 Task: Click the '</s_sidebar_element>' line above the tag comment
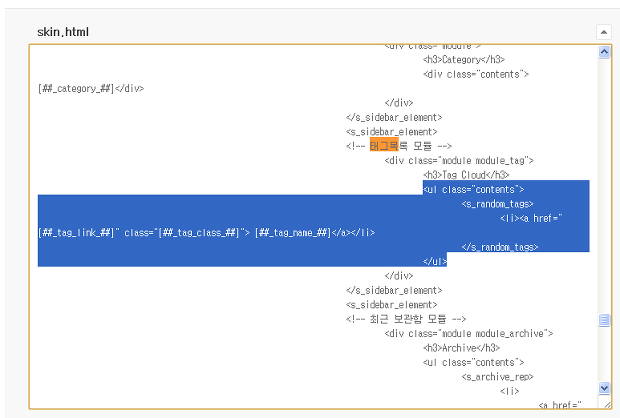[x=394, y=117]
